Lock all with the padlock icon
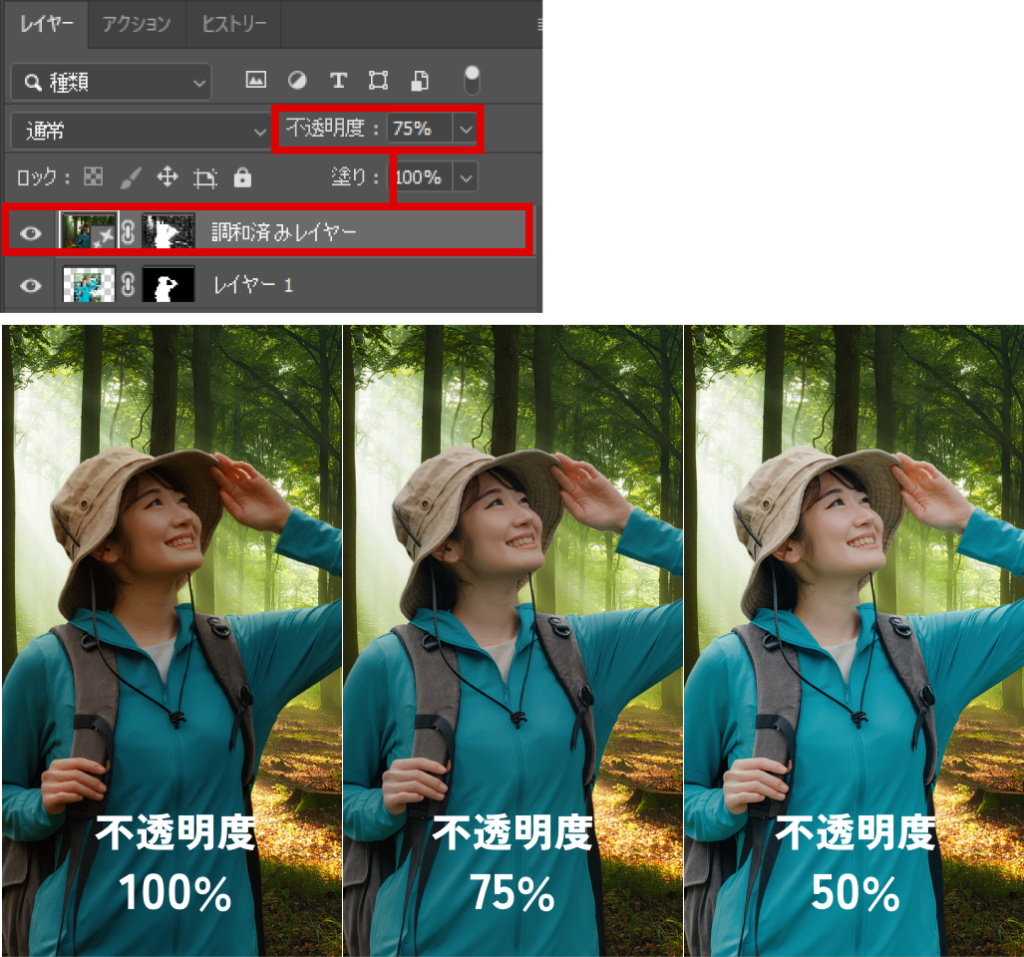 242,178
